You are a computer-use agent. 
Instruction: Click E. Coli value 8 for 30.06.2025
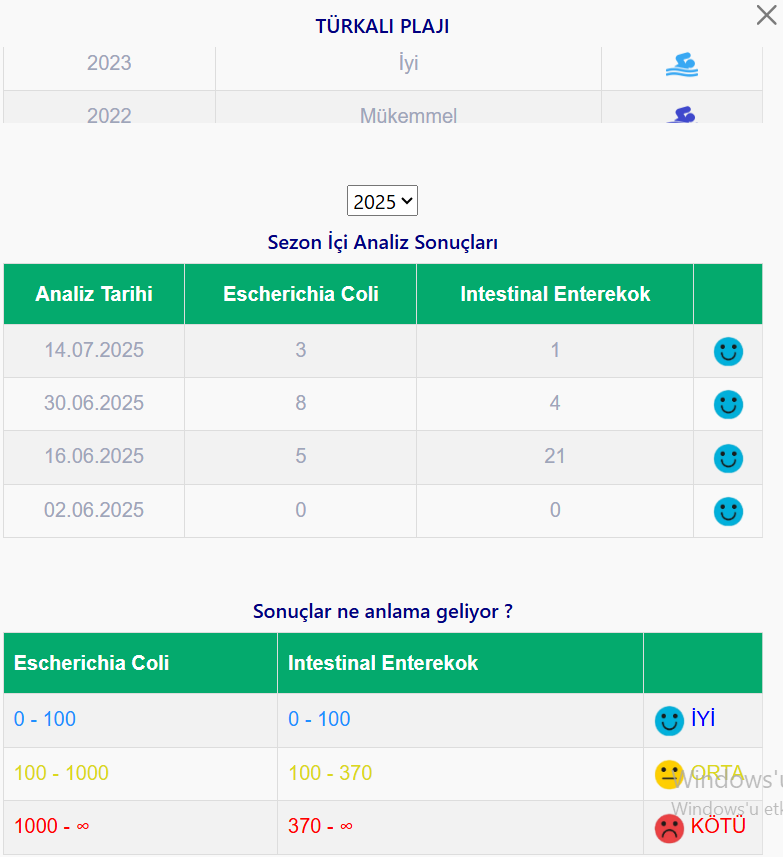pos(301,403)
